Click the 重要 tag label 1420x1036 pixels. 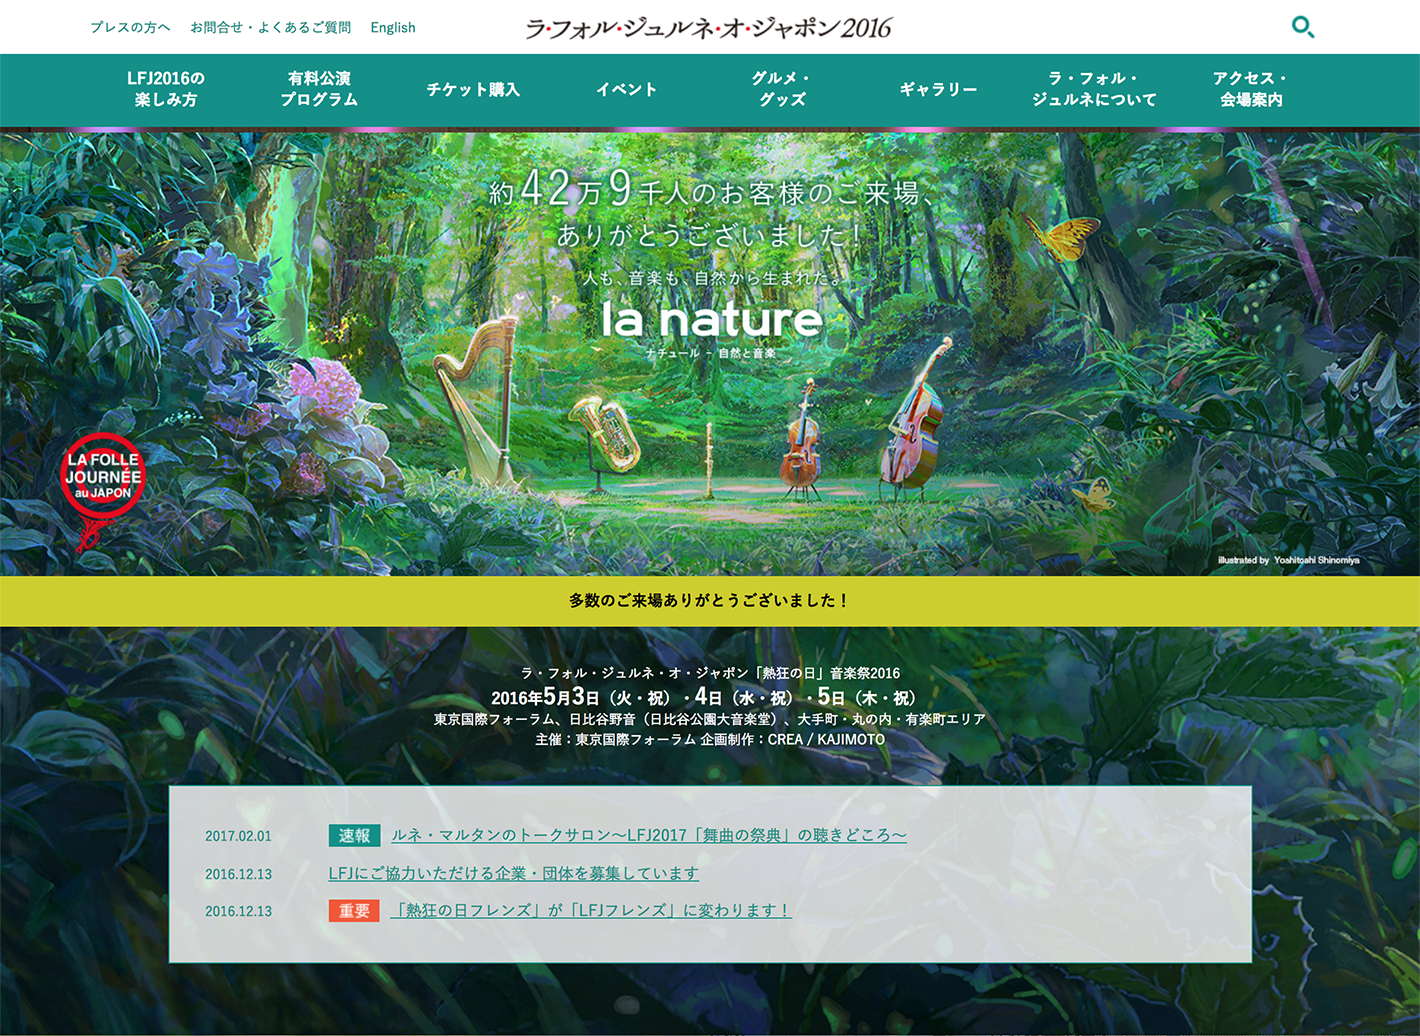[354, 910]
